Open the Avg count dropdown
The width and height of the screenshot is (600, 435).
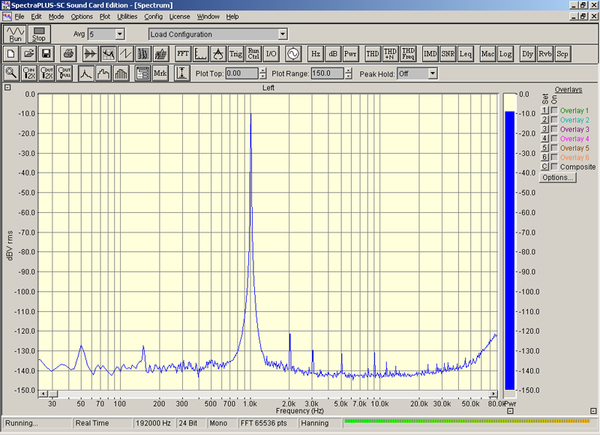pos(120,34)
